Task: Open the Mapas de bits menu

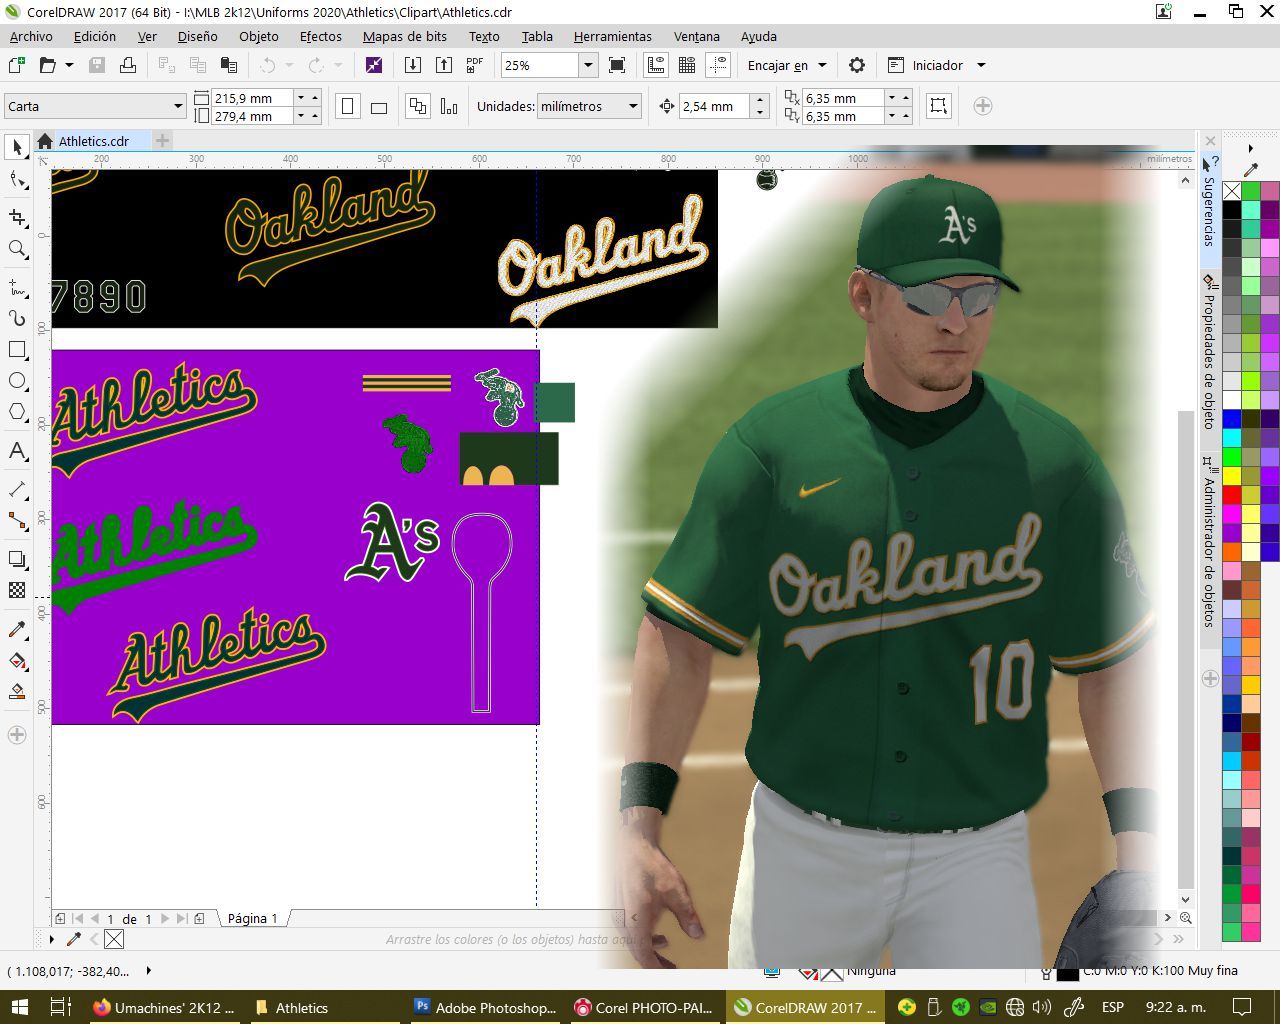Action: tap(405, 36)
